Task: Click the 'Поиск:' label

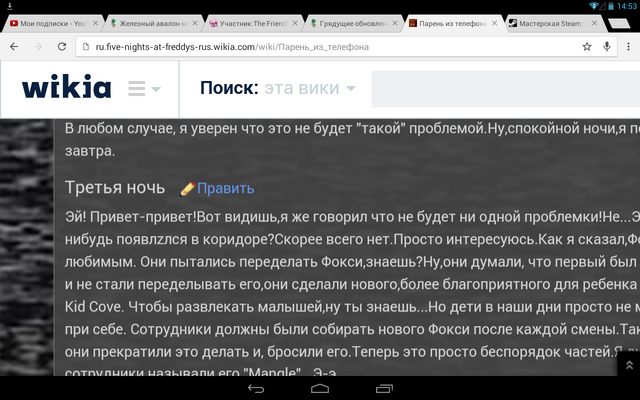Action: (229, 88)
